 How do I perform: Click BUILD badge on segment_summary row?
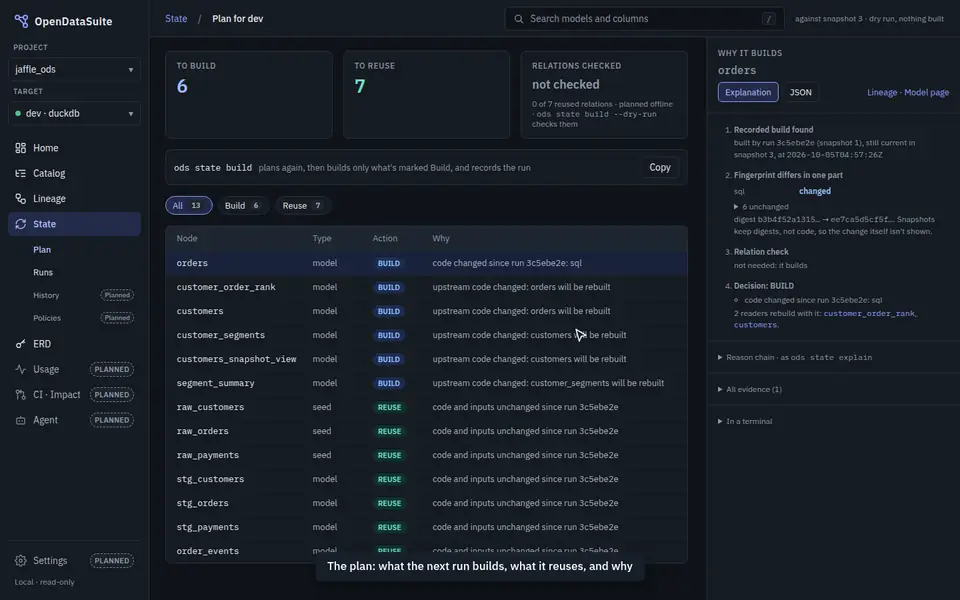tap(388, 383)
